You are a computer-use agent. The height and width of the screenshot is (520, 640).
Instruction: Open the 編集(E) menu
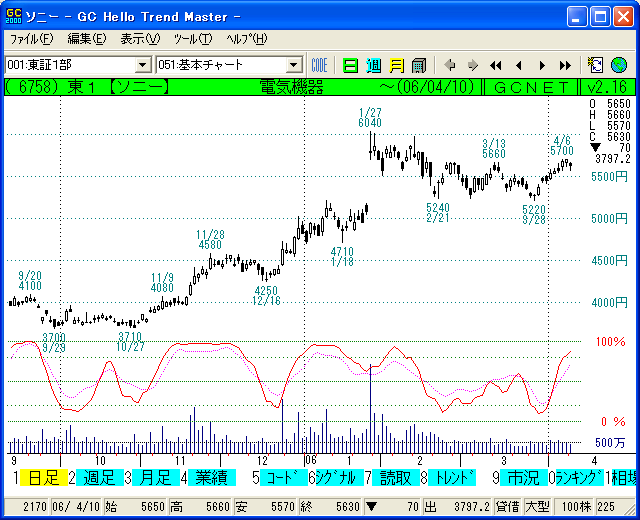[87, 39]
